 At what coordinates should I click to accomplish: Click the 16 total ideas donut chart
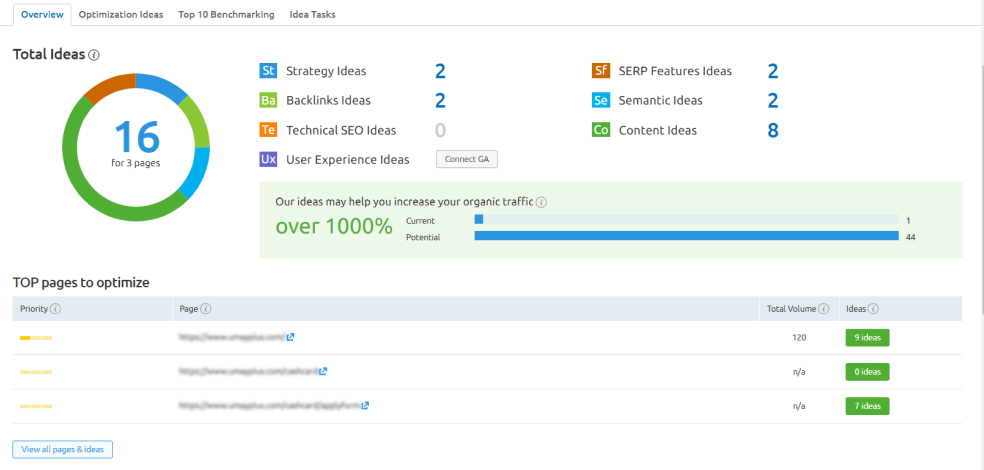tap(135, 147)
